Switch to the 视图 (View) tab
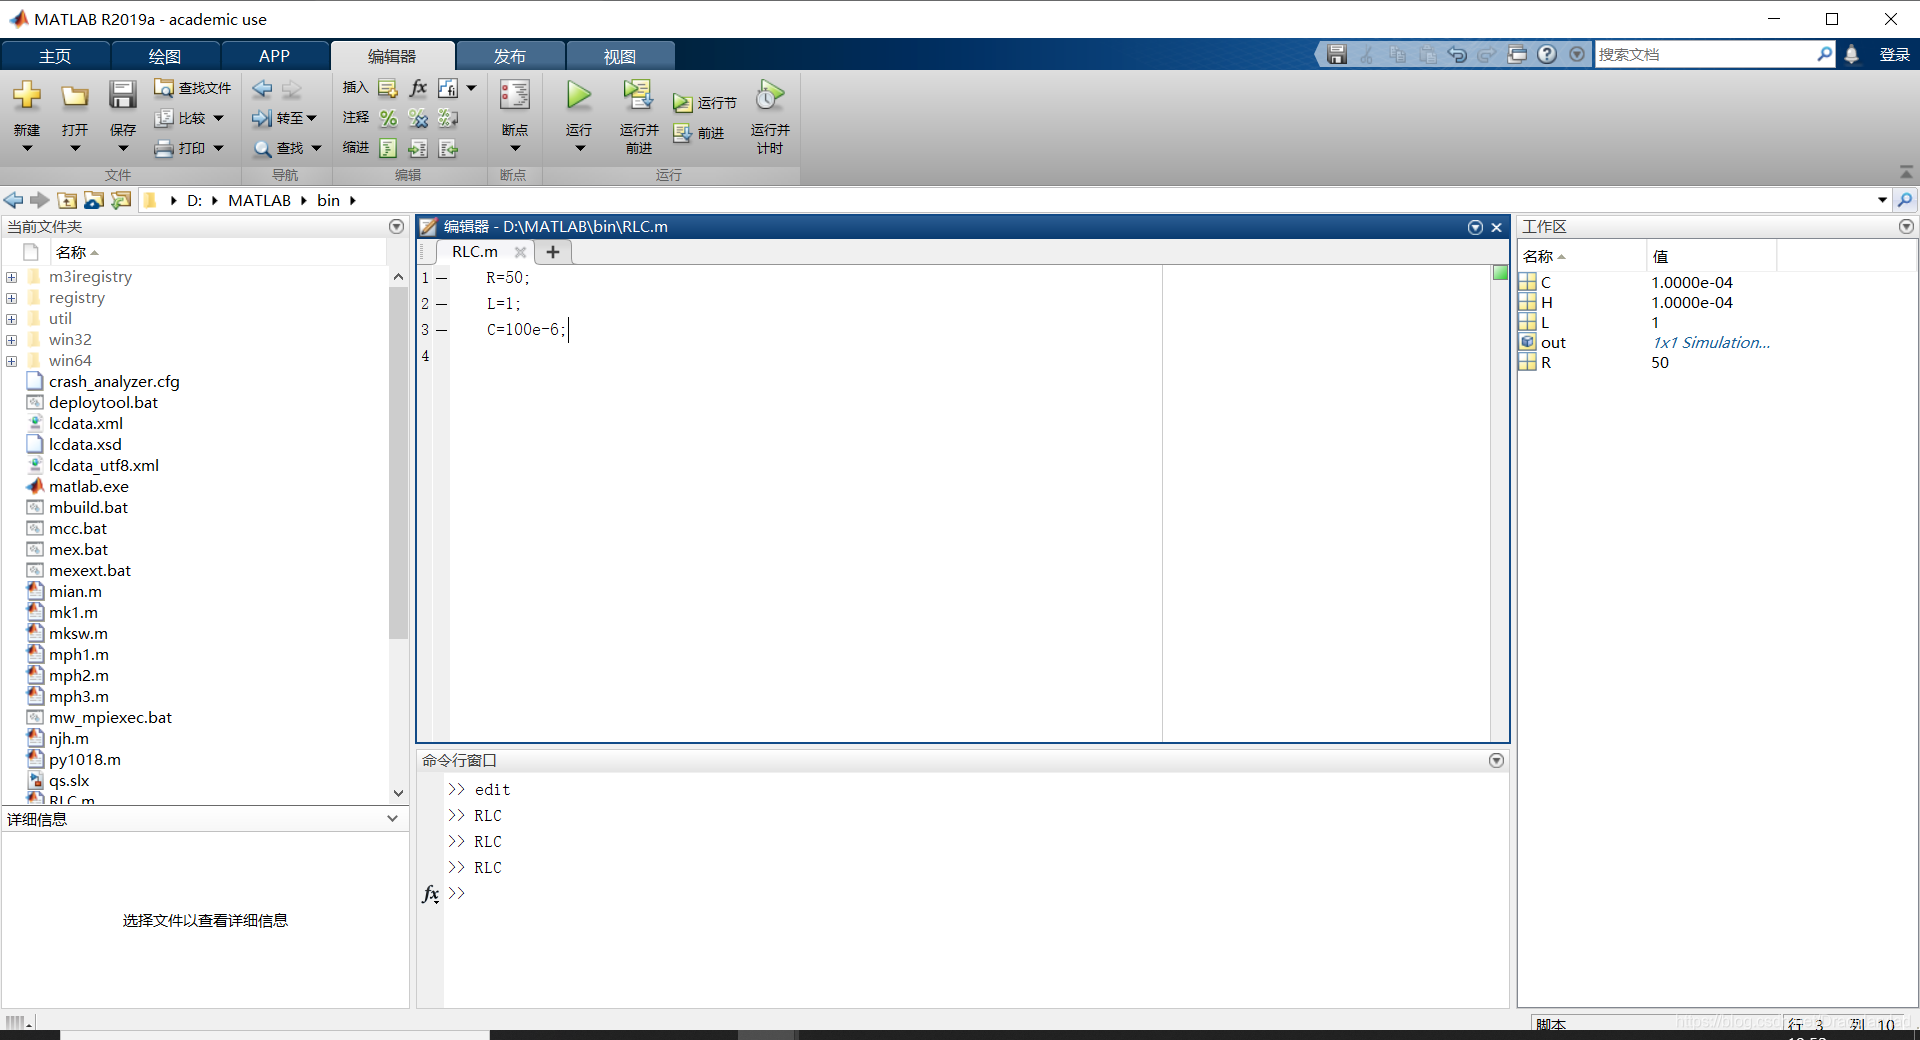The width and height of the screenshot is (1920, 1040). pyautogui.click(x=620, y=56)
